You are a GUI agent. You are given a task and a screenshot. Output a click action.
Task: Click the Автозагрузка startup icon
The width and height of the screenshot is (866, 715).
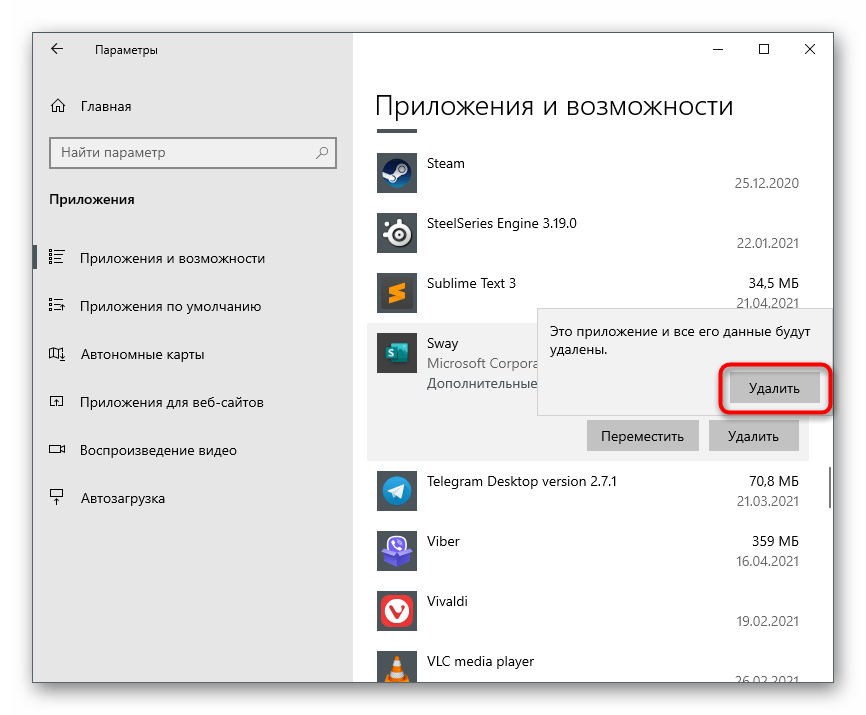56,497
